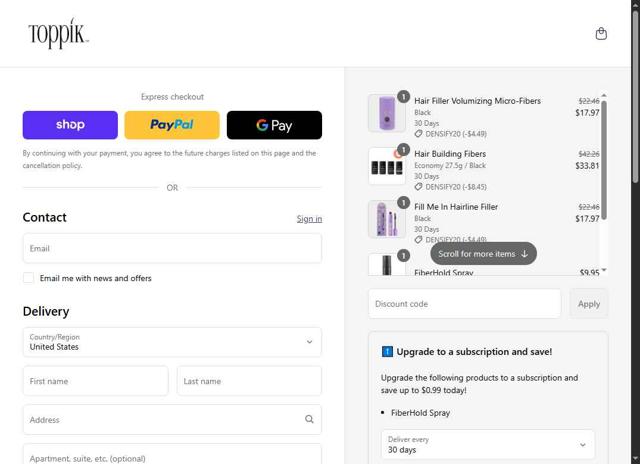Click the DENSIFY20 (-$8.45) discount text
Image resolution: width=640 pixels, height=464 pixels.
click(456, 187)
